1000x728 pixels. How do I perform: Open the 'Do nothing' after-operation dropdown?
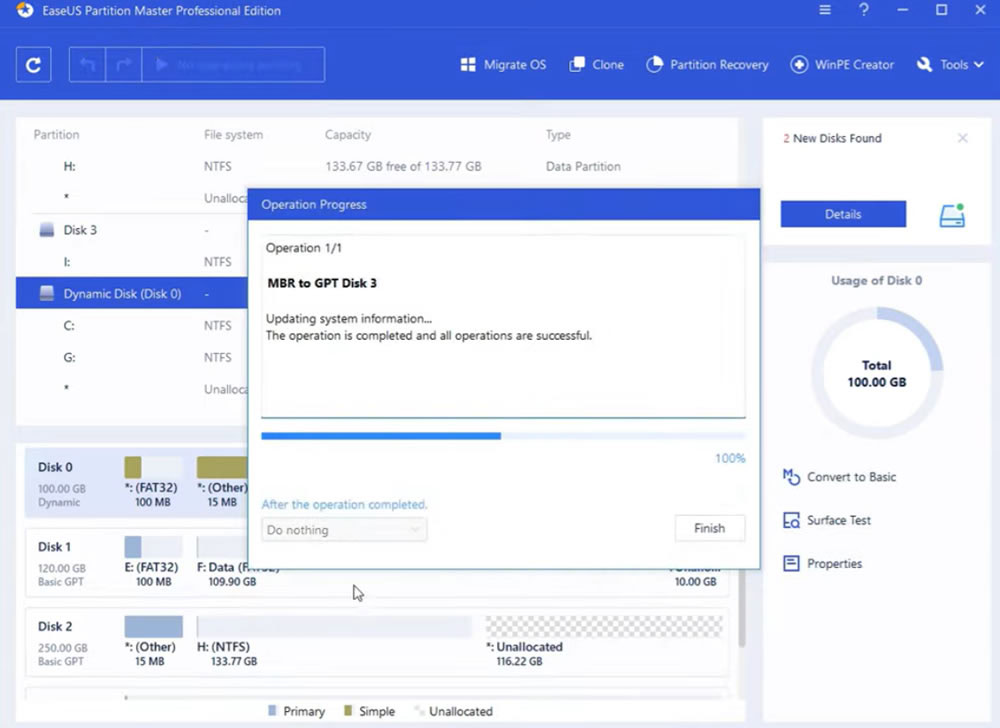click(344, 530)
